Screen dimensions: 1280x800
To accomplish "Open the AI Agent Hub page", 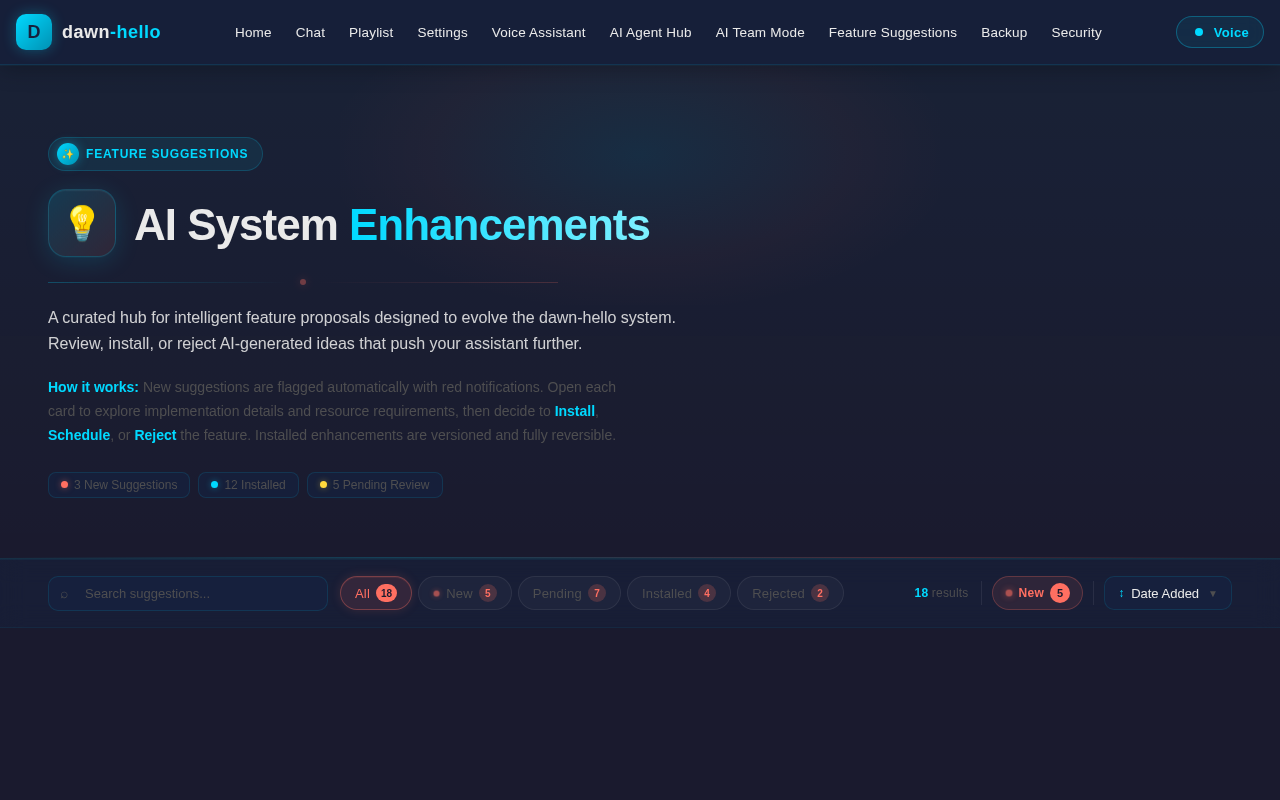I will pyautogui.click(x=650, y=32).
